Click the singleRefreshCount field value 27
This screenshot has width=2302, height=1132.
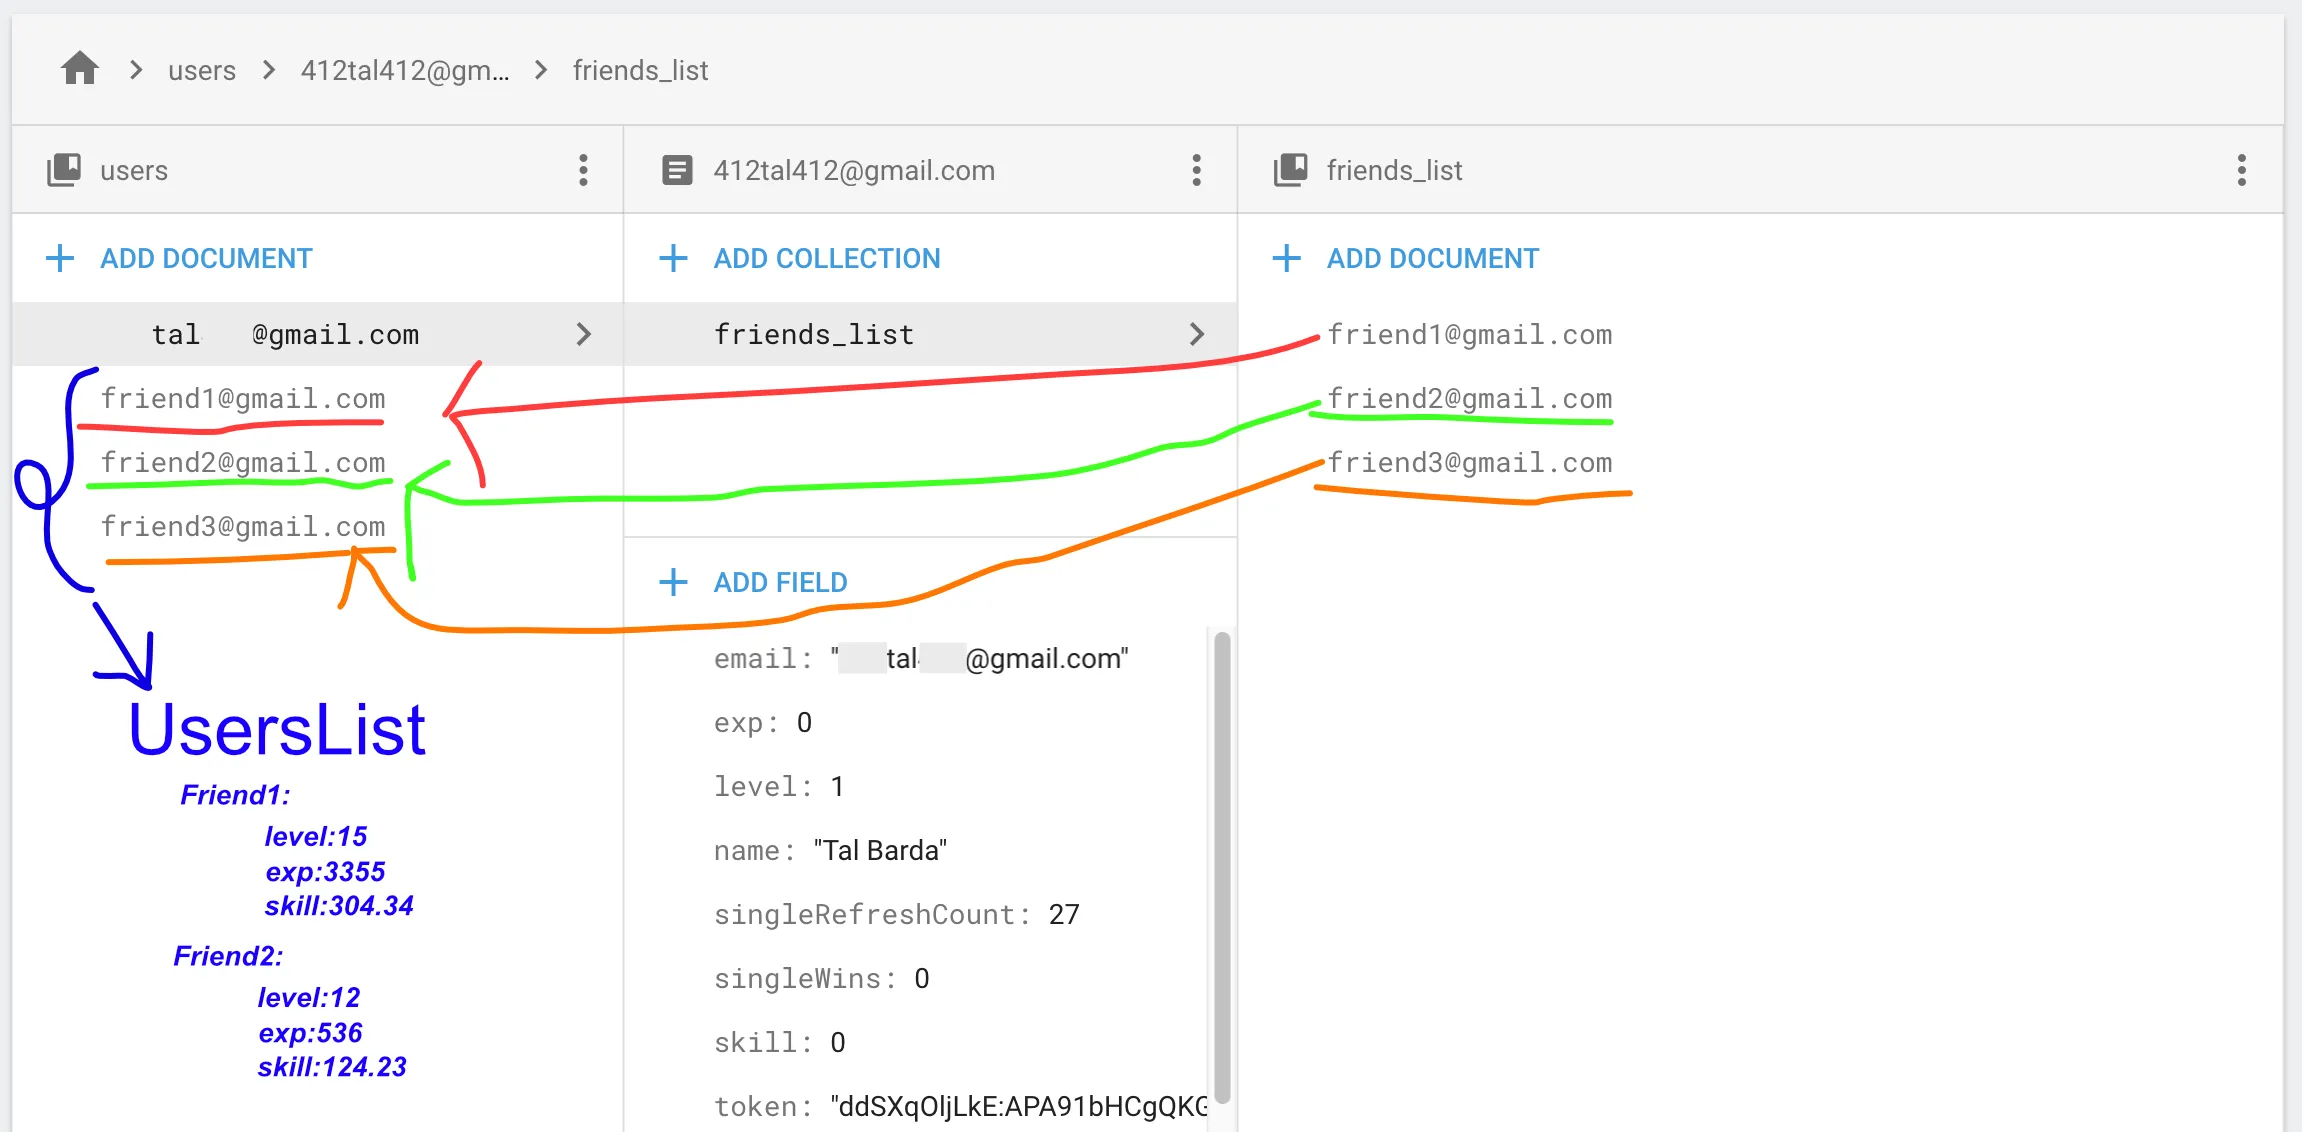[x=1064, y=914]
